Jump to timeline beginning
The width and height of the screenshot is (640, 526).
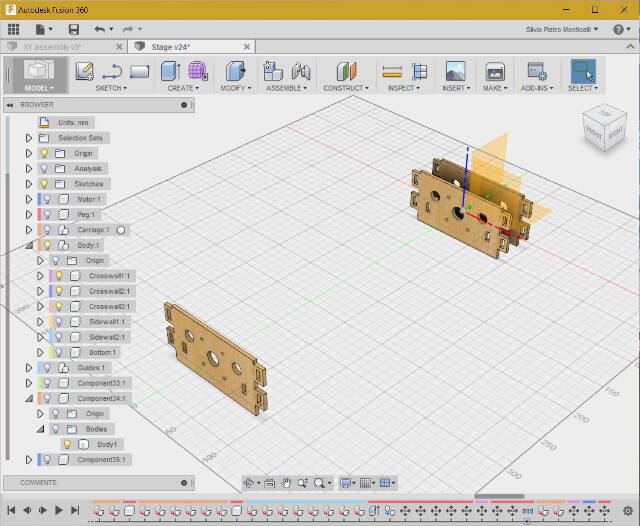click(11, 510)
